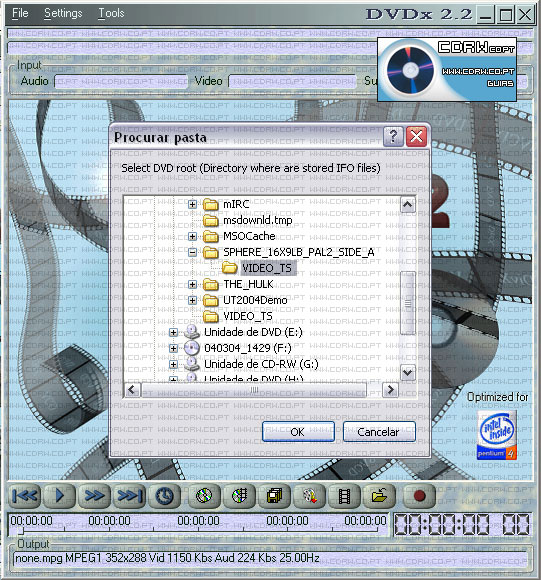The width and height of the screenshot is (541, 580).
Task: Expand the THE_HULK folder node
Action: tap(192, 284)
